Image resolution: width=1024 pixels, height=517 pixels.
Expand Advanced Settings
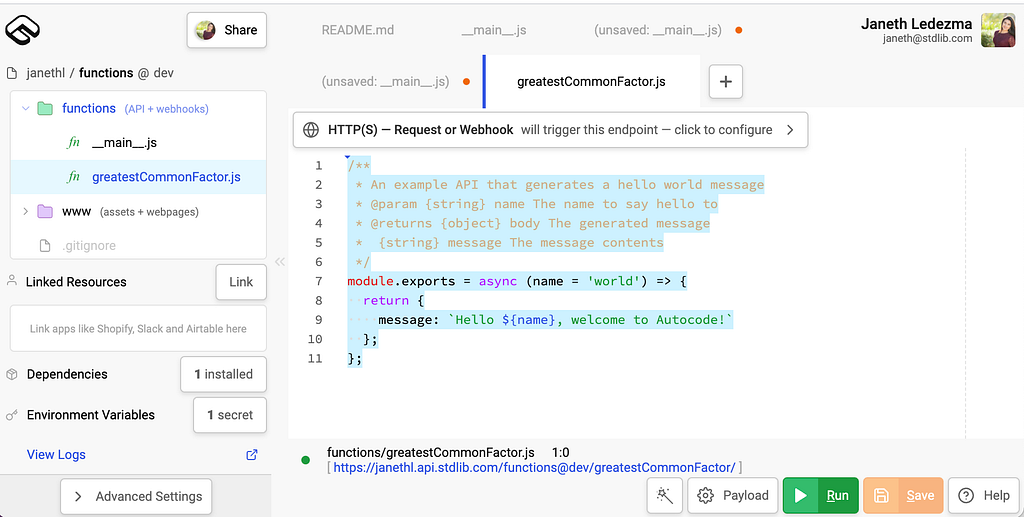136,496
